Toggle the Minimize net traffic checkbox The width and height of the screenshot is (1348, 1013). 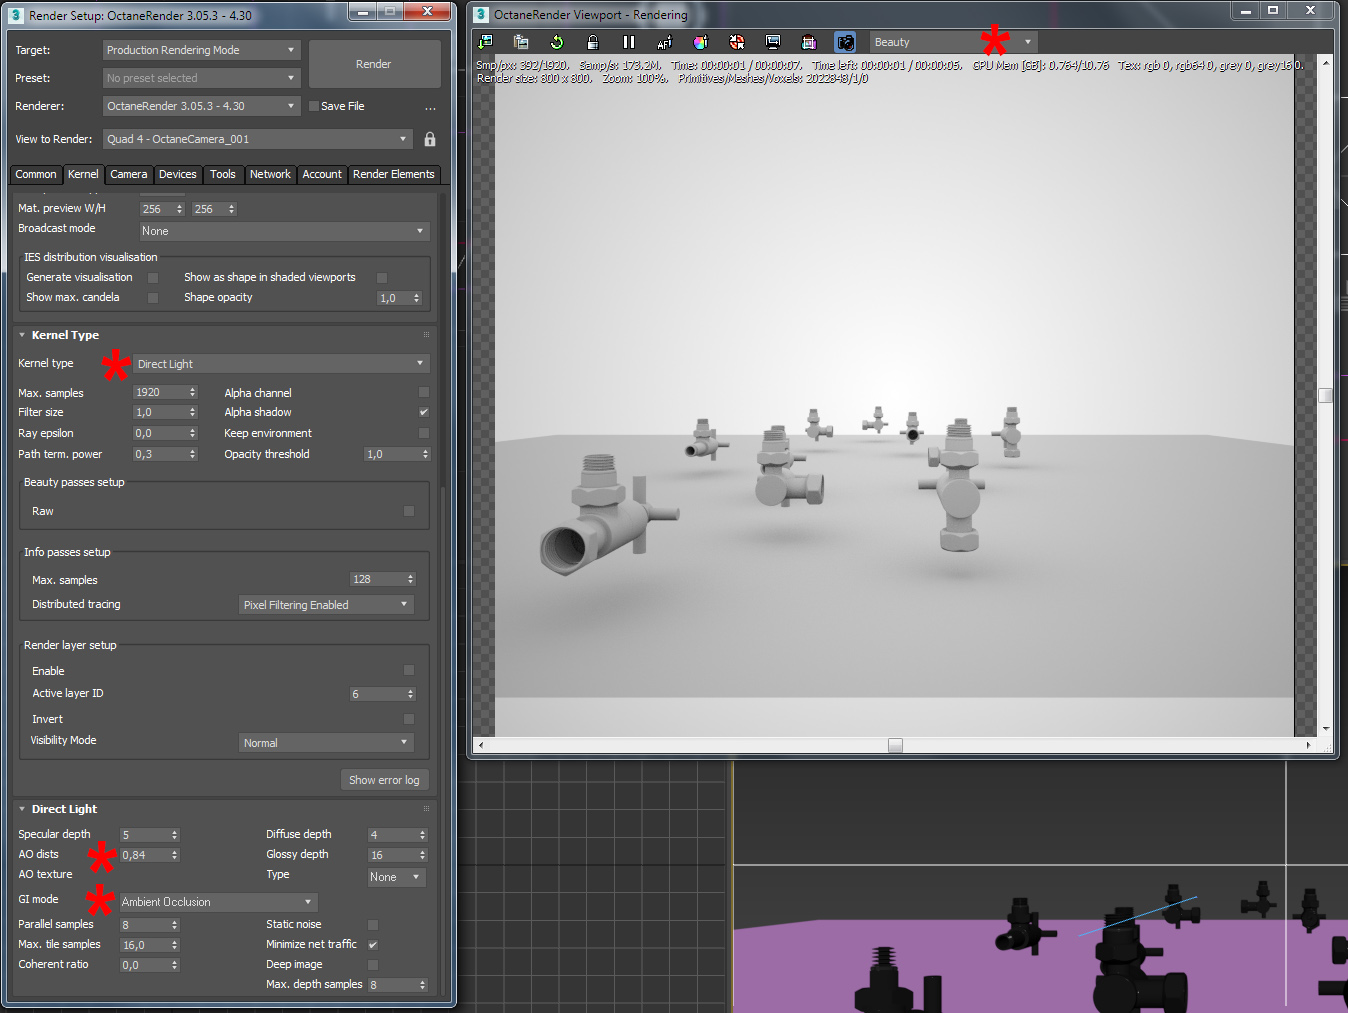[x=373, y=945]
